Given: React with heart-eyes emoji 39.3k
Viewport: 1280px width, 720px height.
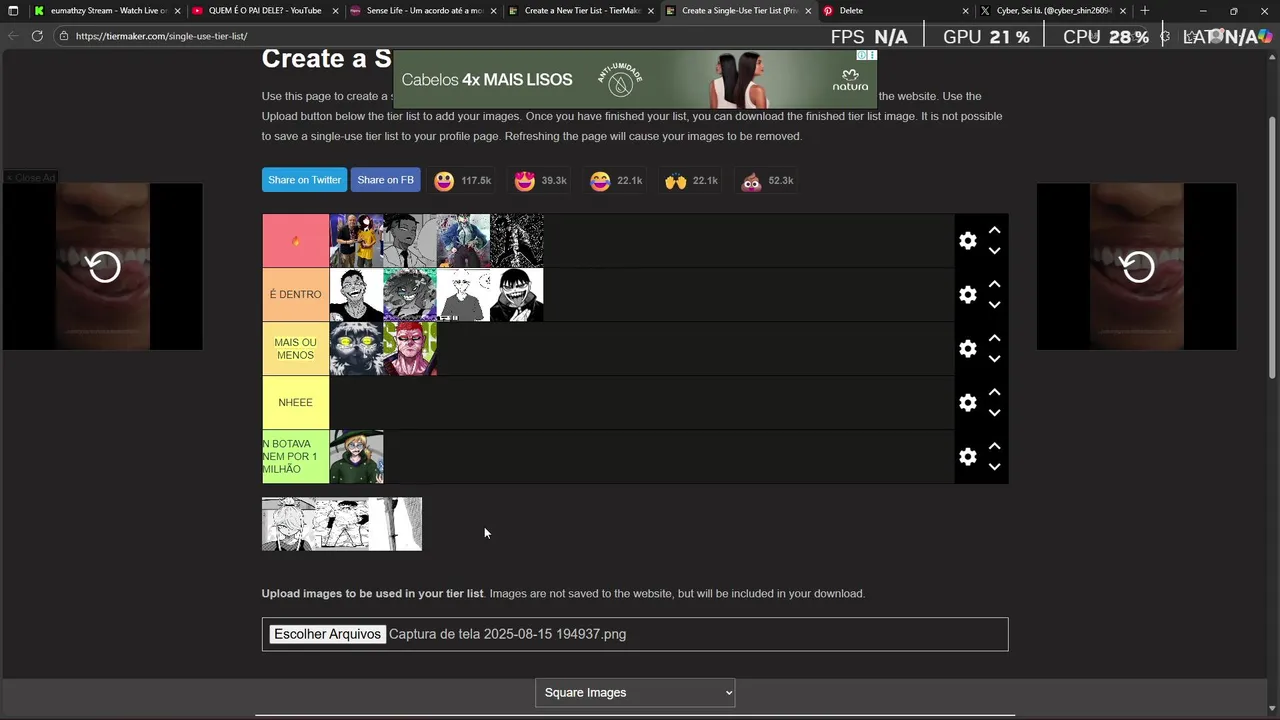Looking at the screenshot, I should coord(540,181).
